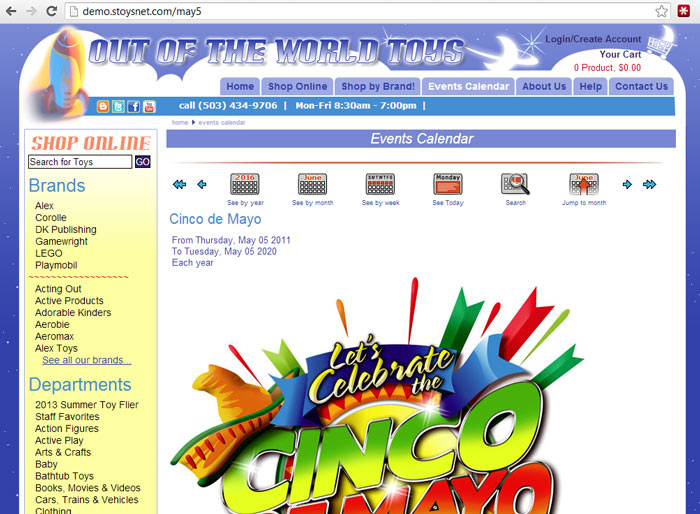700x514 pixels.
Task: Open Action Figures department
Action: pyautogui.click(x=67, y=429)
